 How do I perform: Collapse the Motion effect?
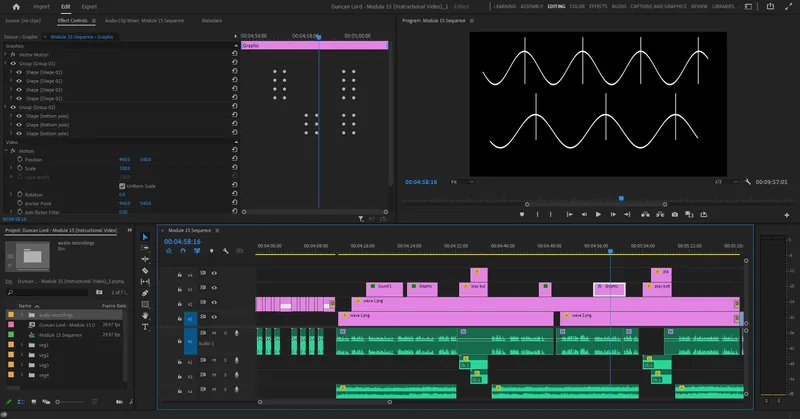(6, 151)
